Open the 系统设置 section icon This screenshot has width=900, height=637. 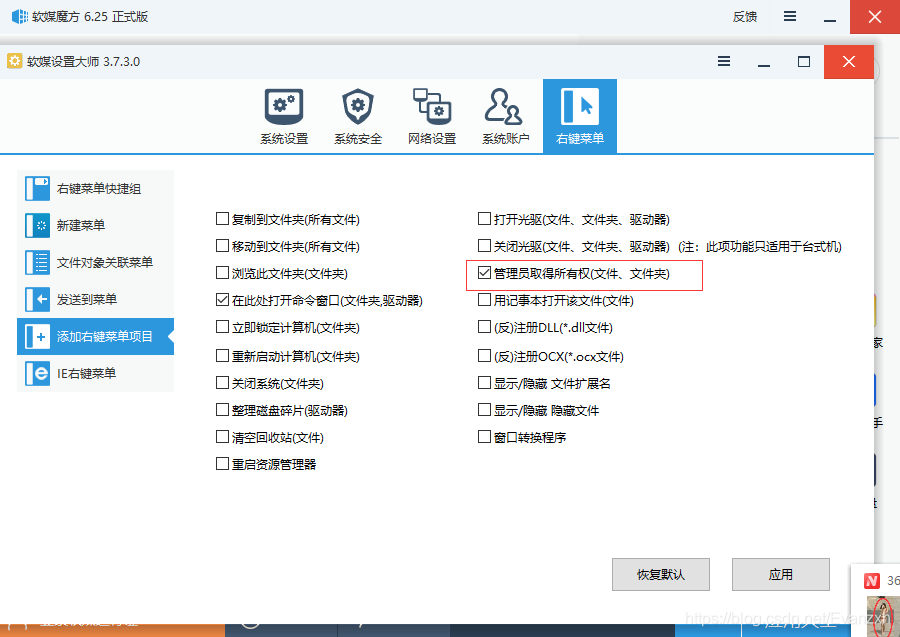tap(284, 106)
